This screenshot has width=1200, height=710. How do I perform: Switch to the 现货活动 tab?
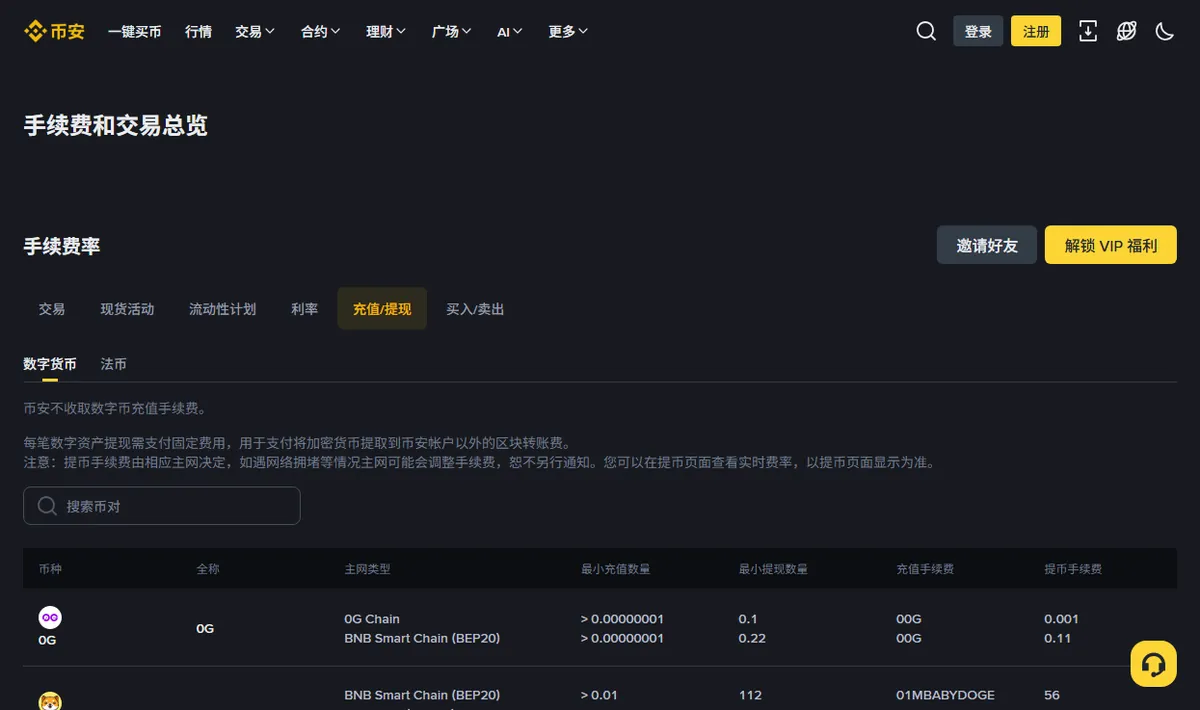point(127,309)
